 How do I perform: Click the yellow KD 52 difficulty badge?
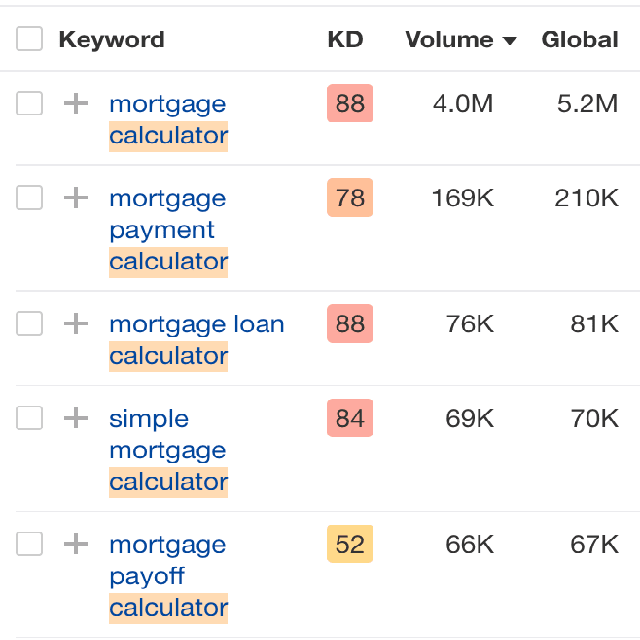[x=350, y=544]
